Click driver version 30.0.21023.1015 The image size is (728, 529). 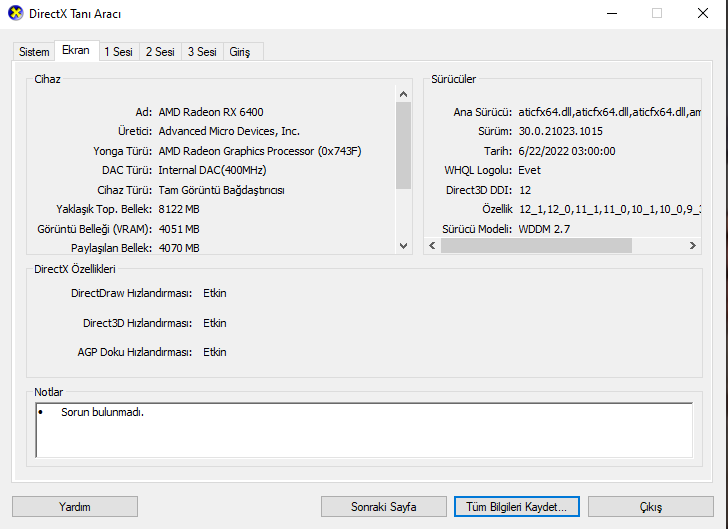(x=560, y=131)
